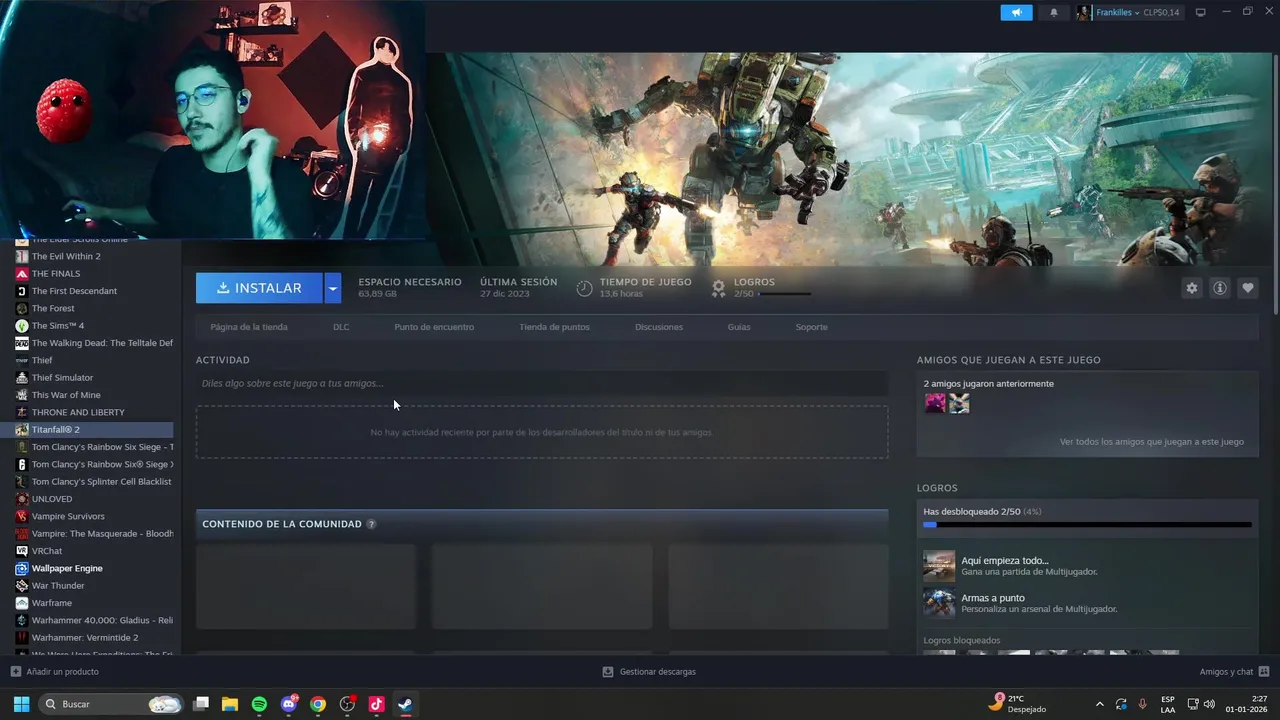Screen dimensions: 1280x720
Task: Open the install options dropdown arrow
Action: click(333, 288)
